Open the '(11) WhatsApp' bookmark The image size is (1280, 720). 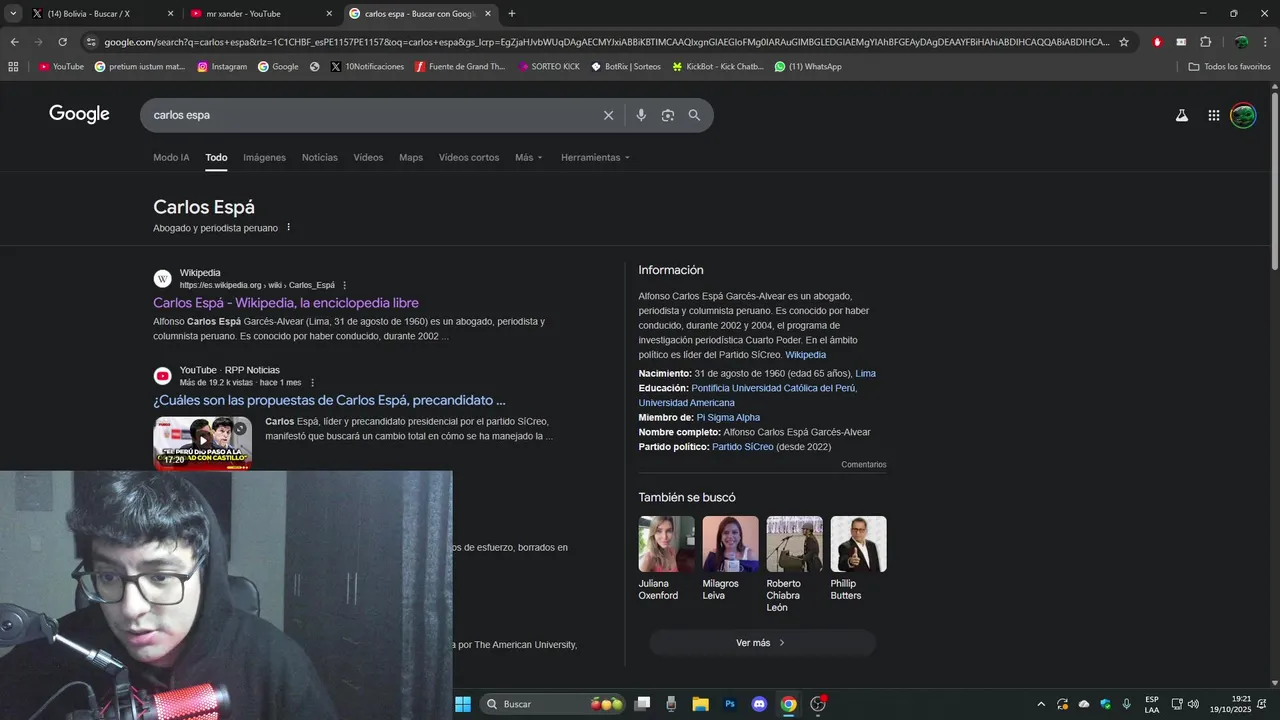pyautogui.click(x=808, y=67)
